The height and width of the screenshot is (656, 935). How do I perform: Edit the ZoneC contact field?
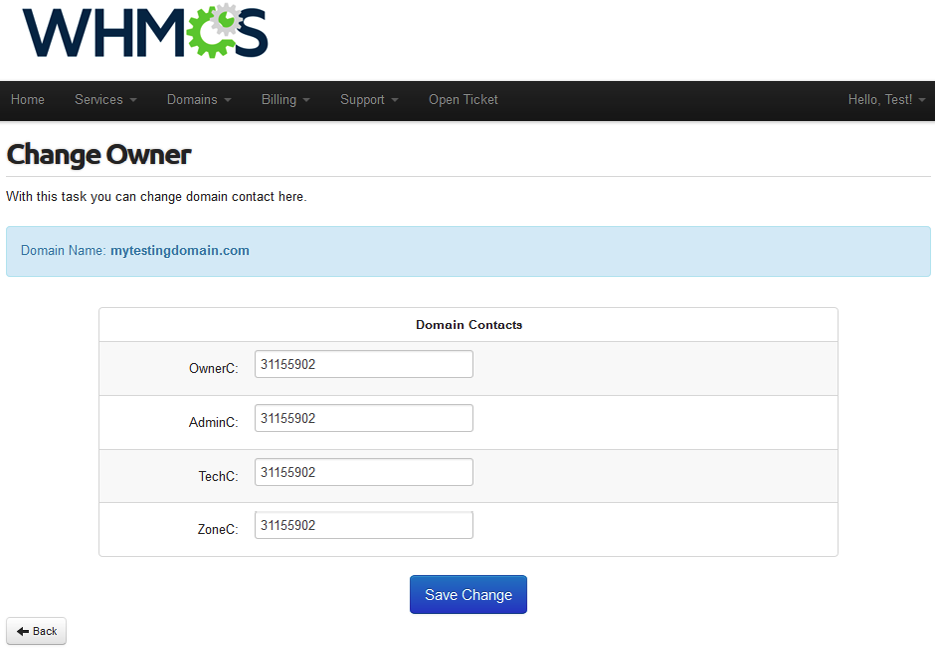(x=364, y=525)
